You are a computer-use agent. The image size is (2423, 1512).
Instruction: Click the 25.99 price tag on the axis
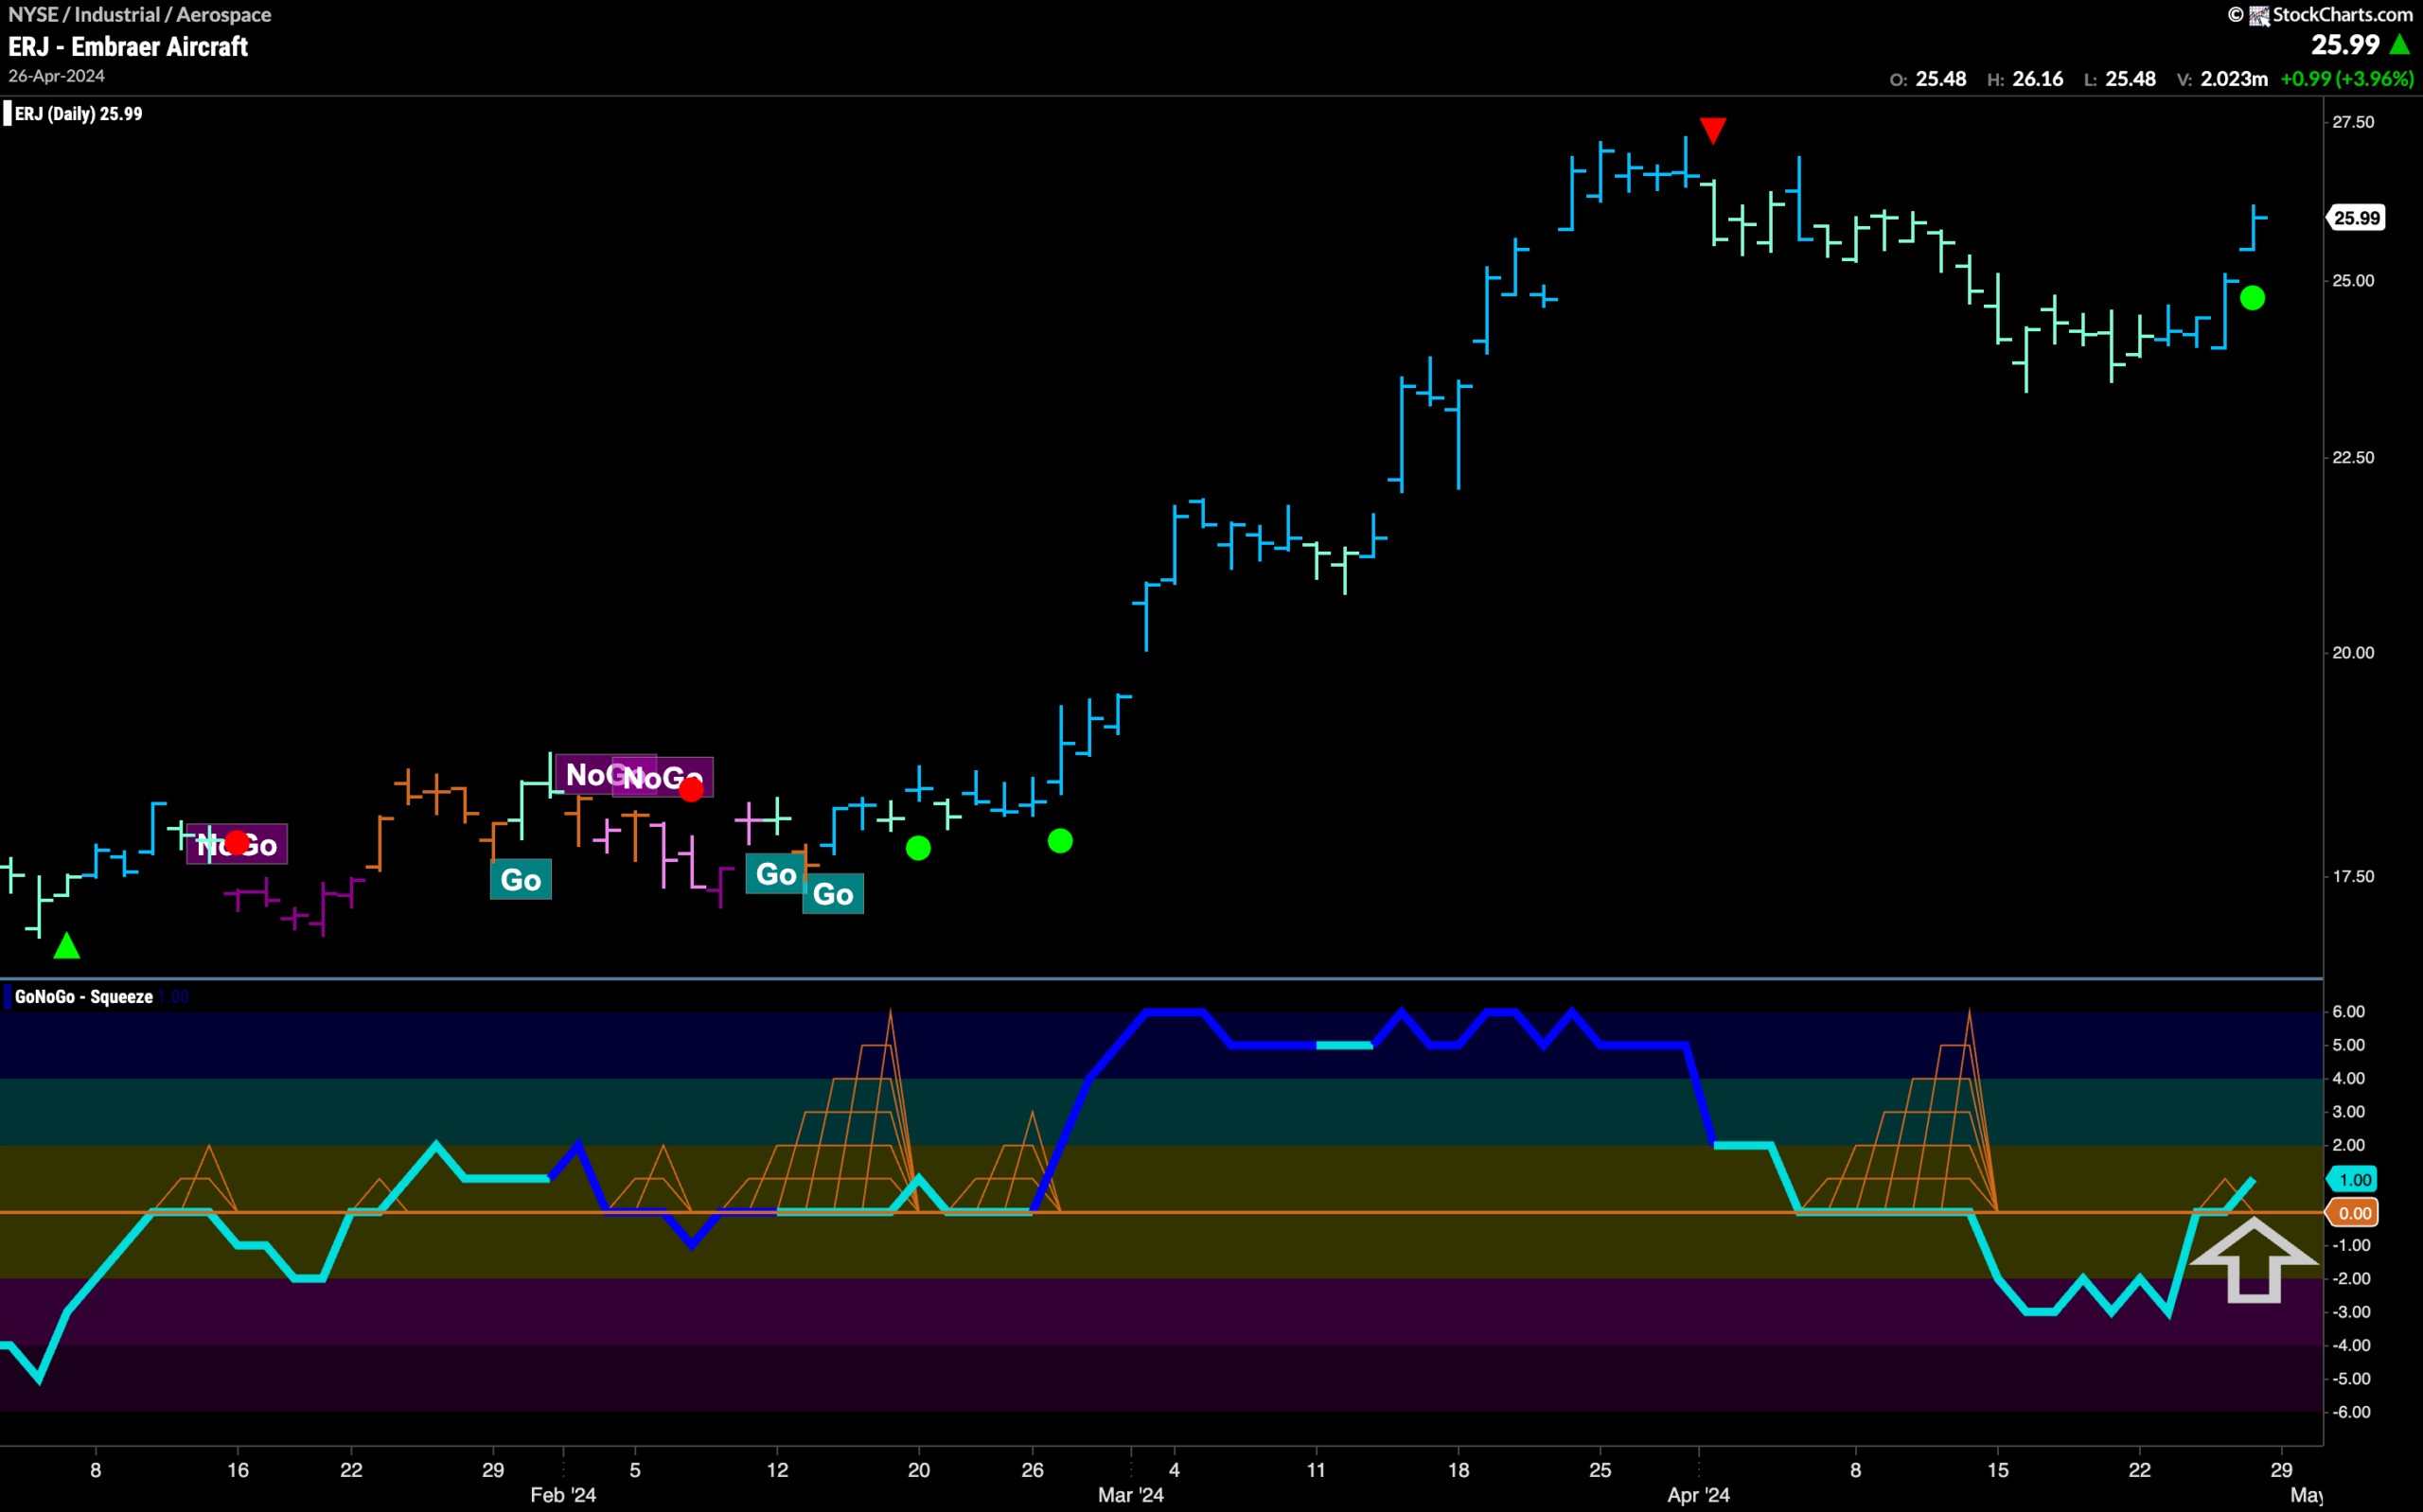(2357, 218)
